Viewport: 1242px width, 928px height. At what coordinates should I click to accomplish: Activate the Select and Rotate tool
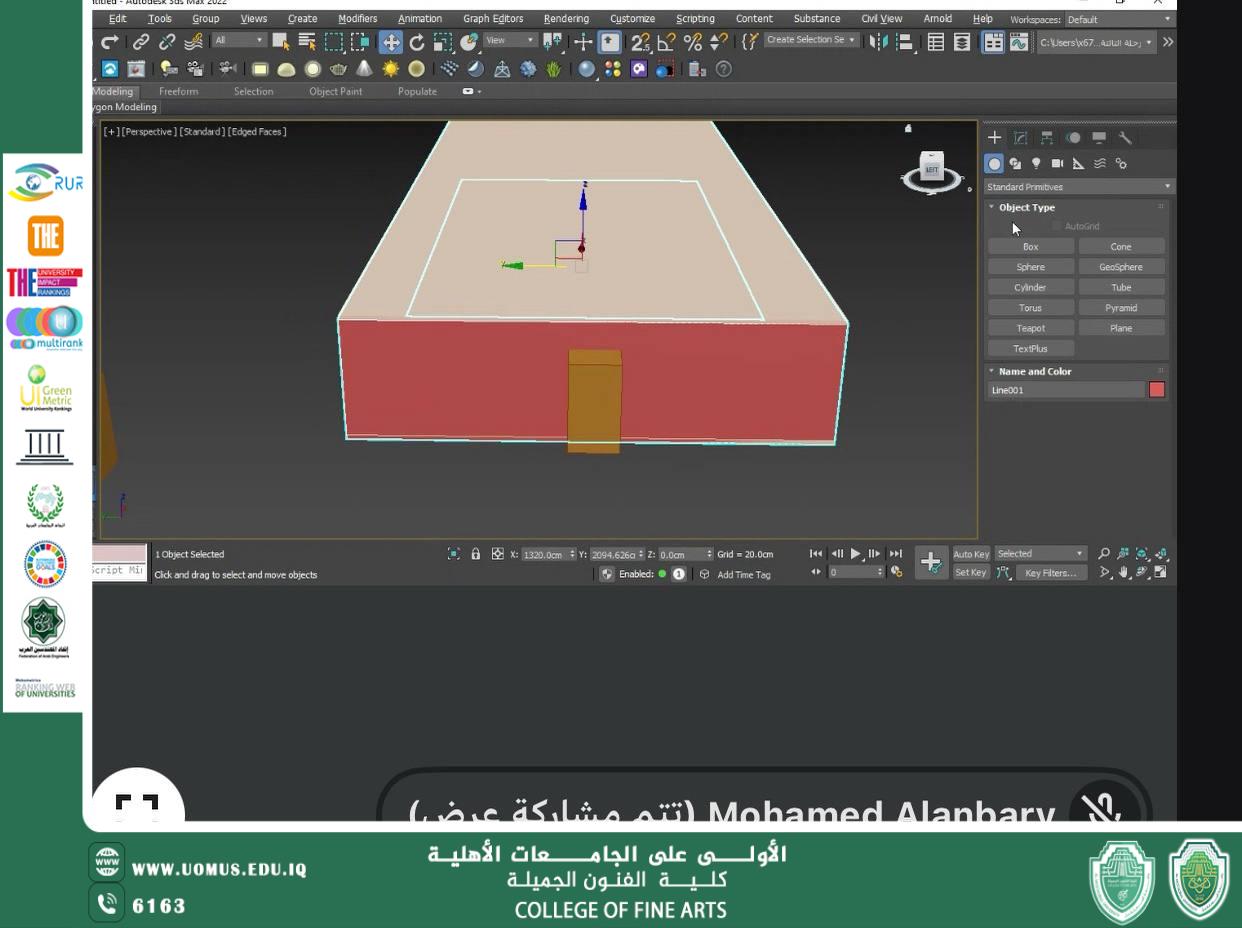coord(417,42)
